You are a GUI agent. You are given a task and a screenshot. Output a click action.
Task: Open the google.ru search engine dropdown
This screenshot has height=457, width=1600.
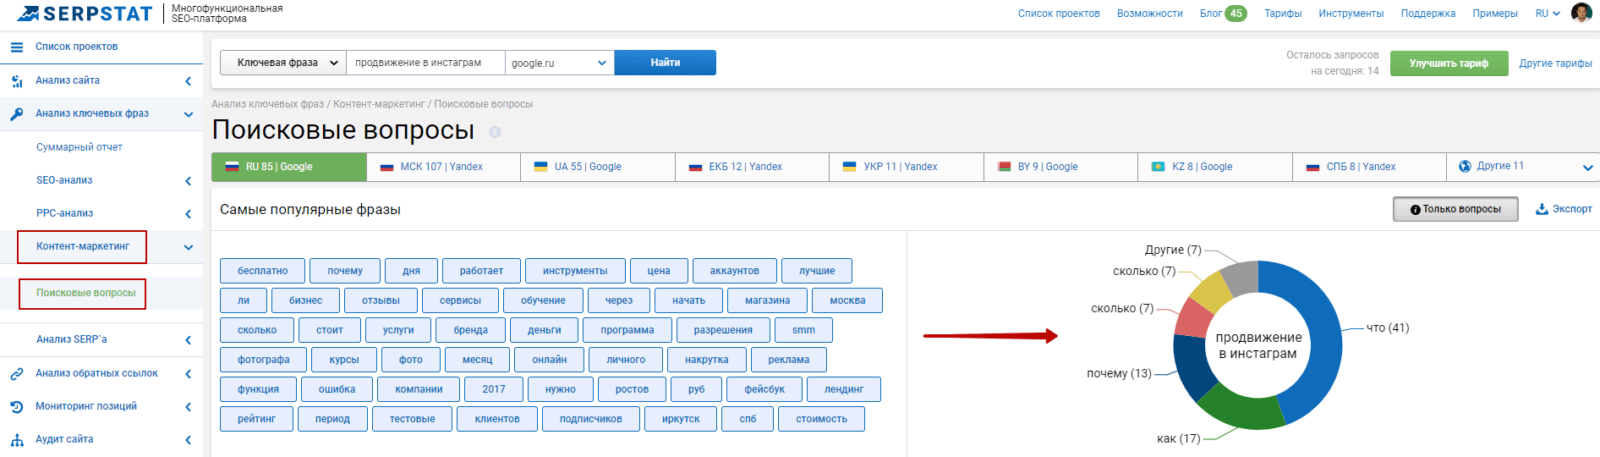coord(559,63)
